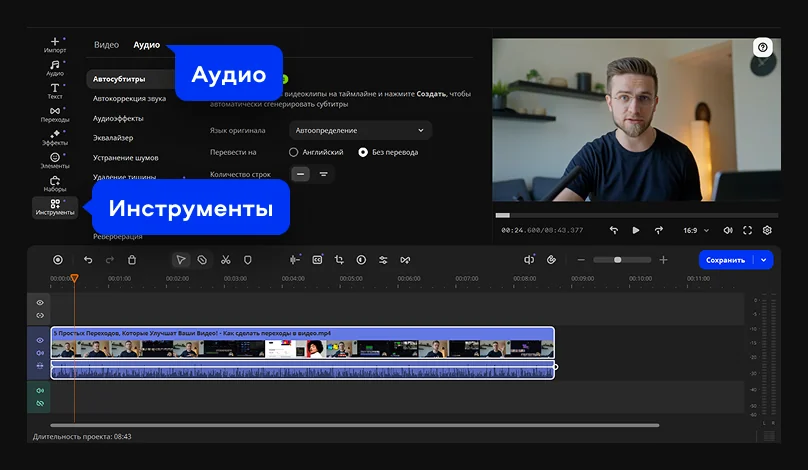The height and width of the screenshot is (470, 808).
Task: Delete clip with the trash icon
Action: pos(132,260)
